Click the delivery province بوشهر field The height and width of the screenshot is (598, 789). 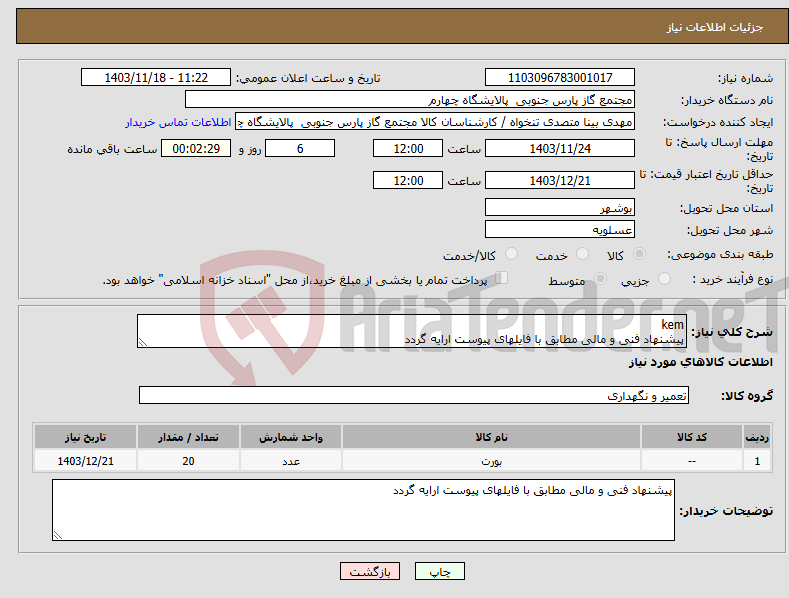pos(560,207)
